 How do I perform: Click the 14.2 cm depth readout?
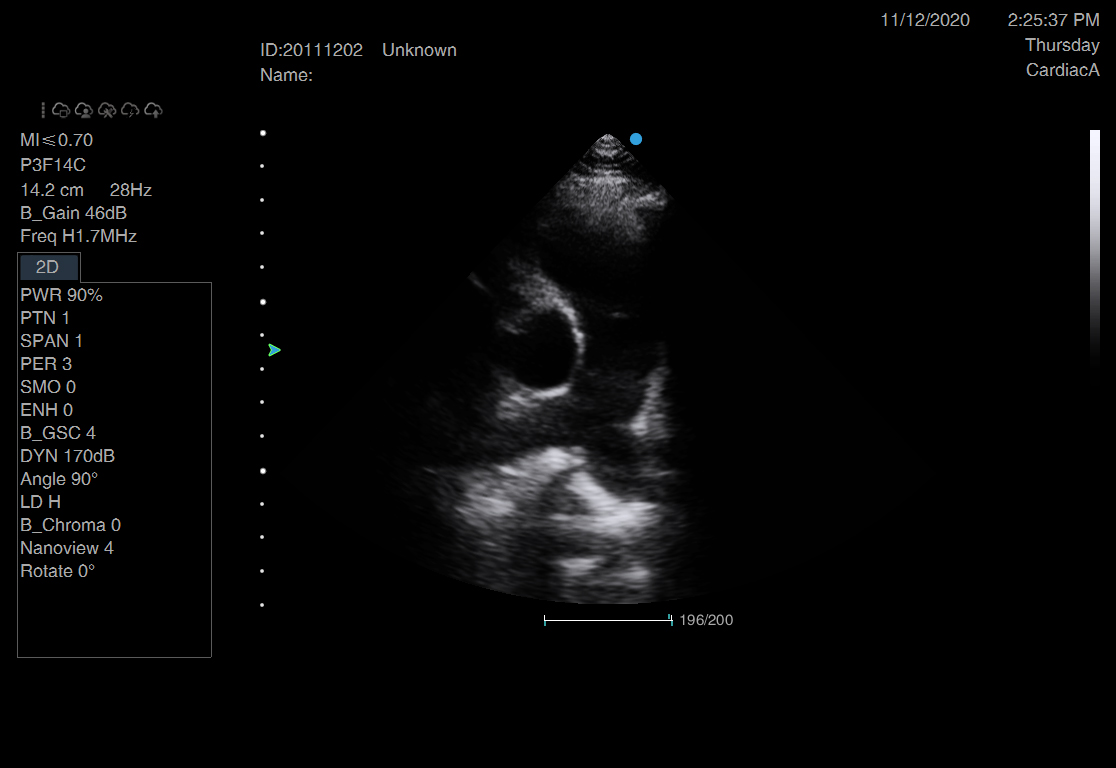(x=52, y=190)
